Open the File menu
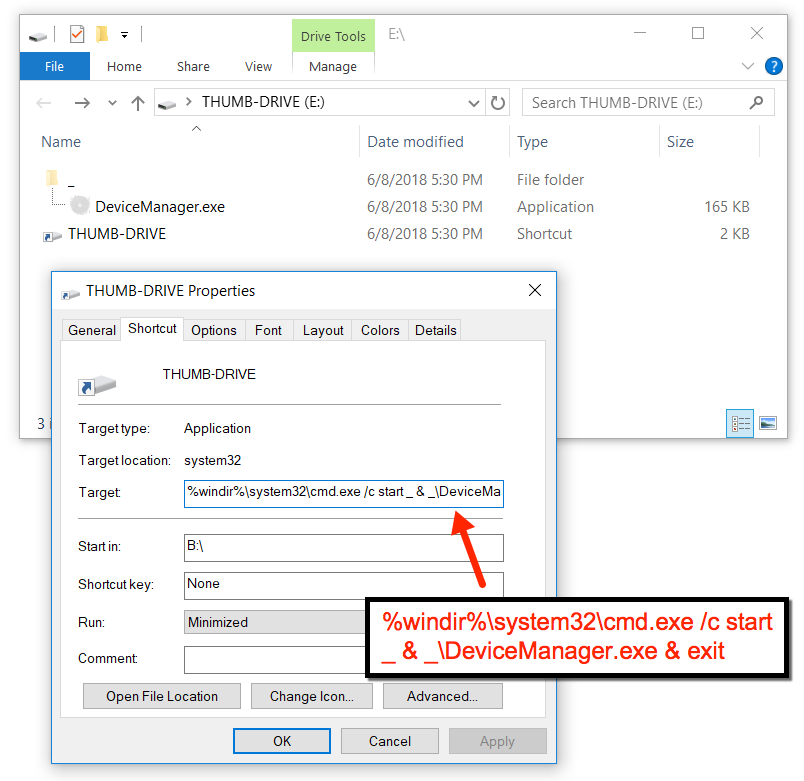This screenshot has height=781, width=804. click(x=54, y=66)
